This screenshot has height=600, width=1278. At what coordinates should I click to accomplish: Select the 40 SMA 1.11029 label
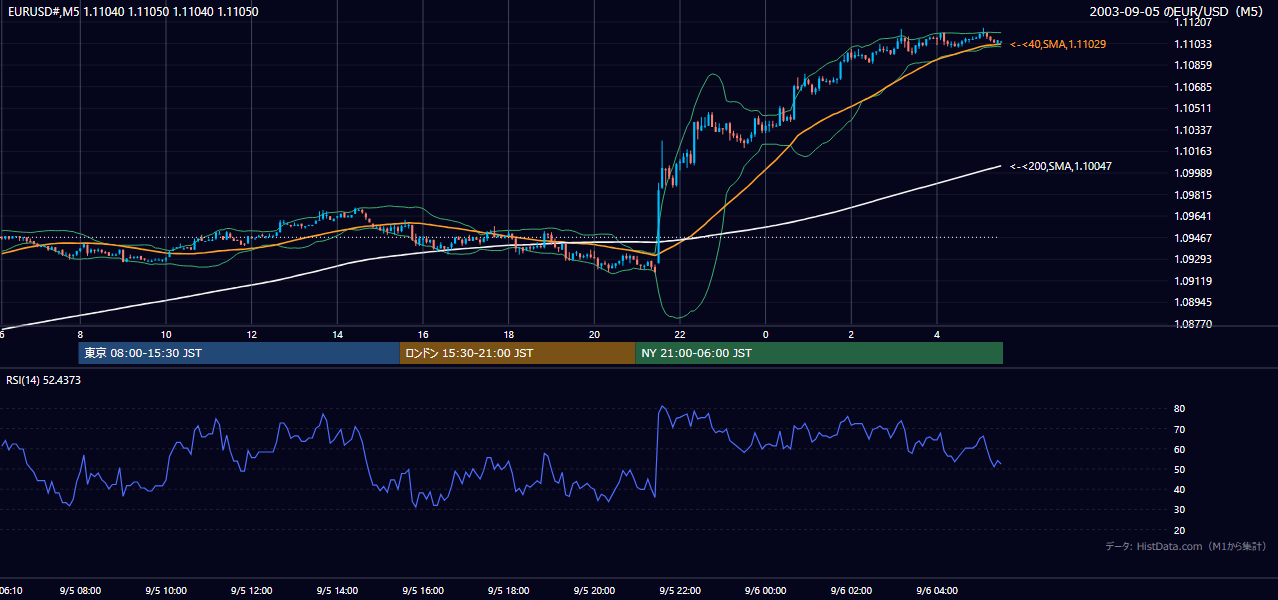(x=1057, y=44)
